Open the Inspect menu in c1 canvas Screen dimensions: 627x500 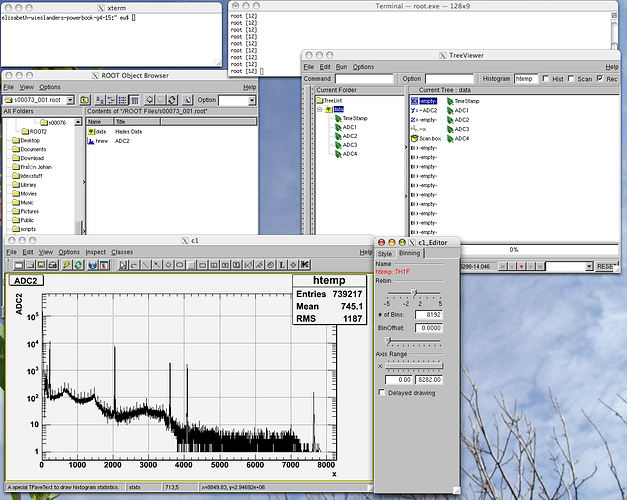95,252
